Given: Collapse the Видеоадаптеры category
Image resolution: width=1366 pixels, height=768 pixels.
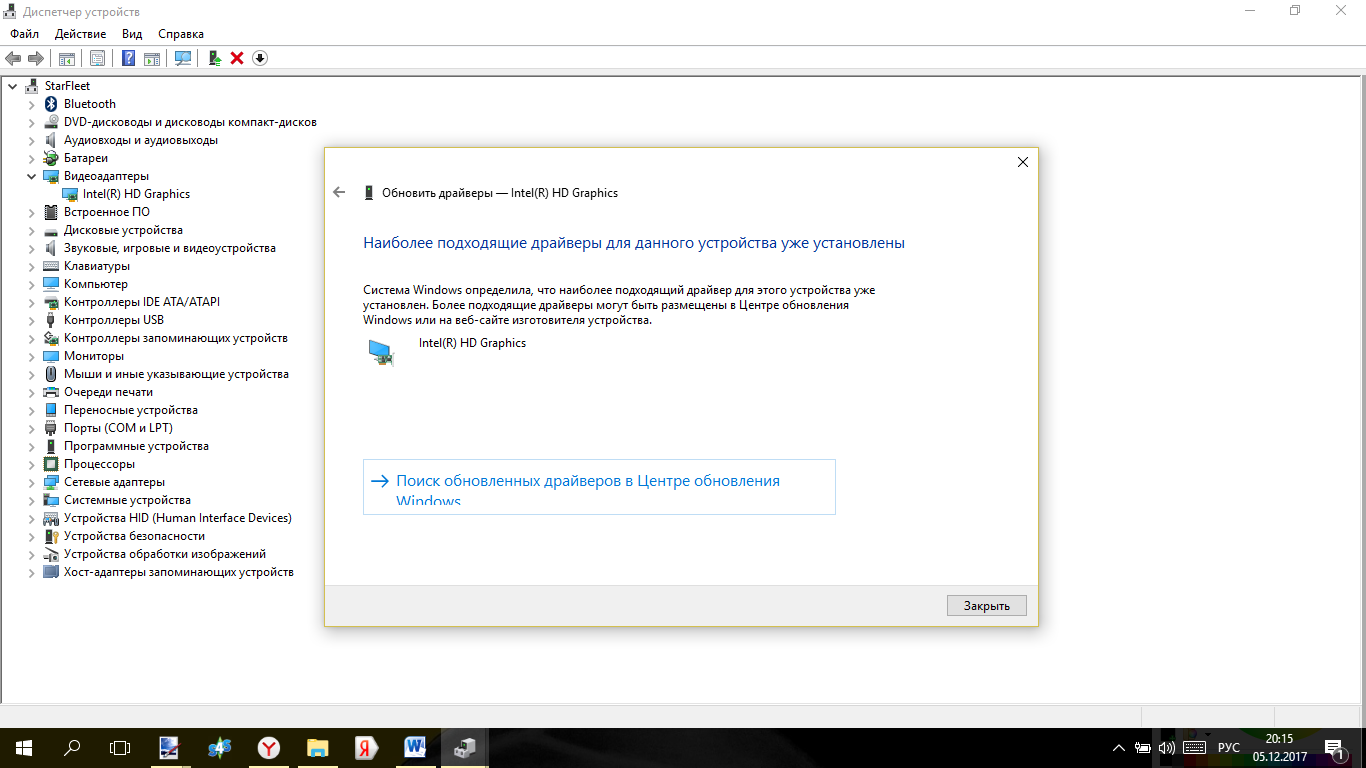Looking at the screenshot, I should tap(31, 176).
